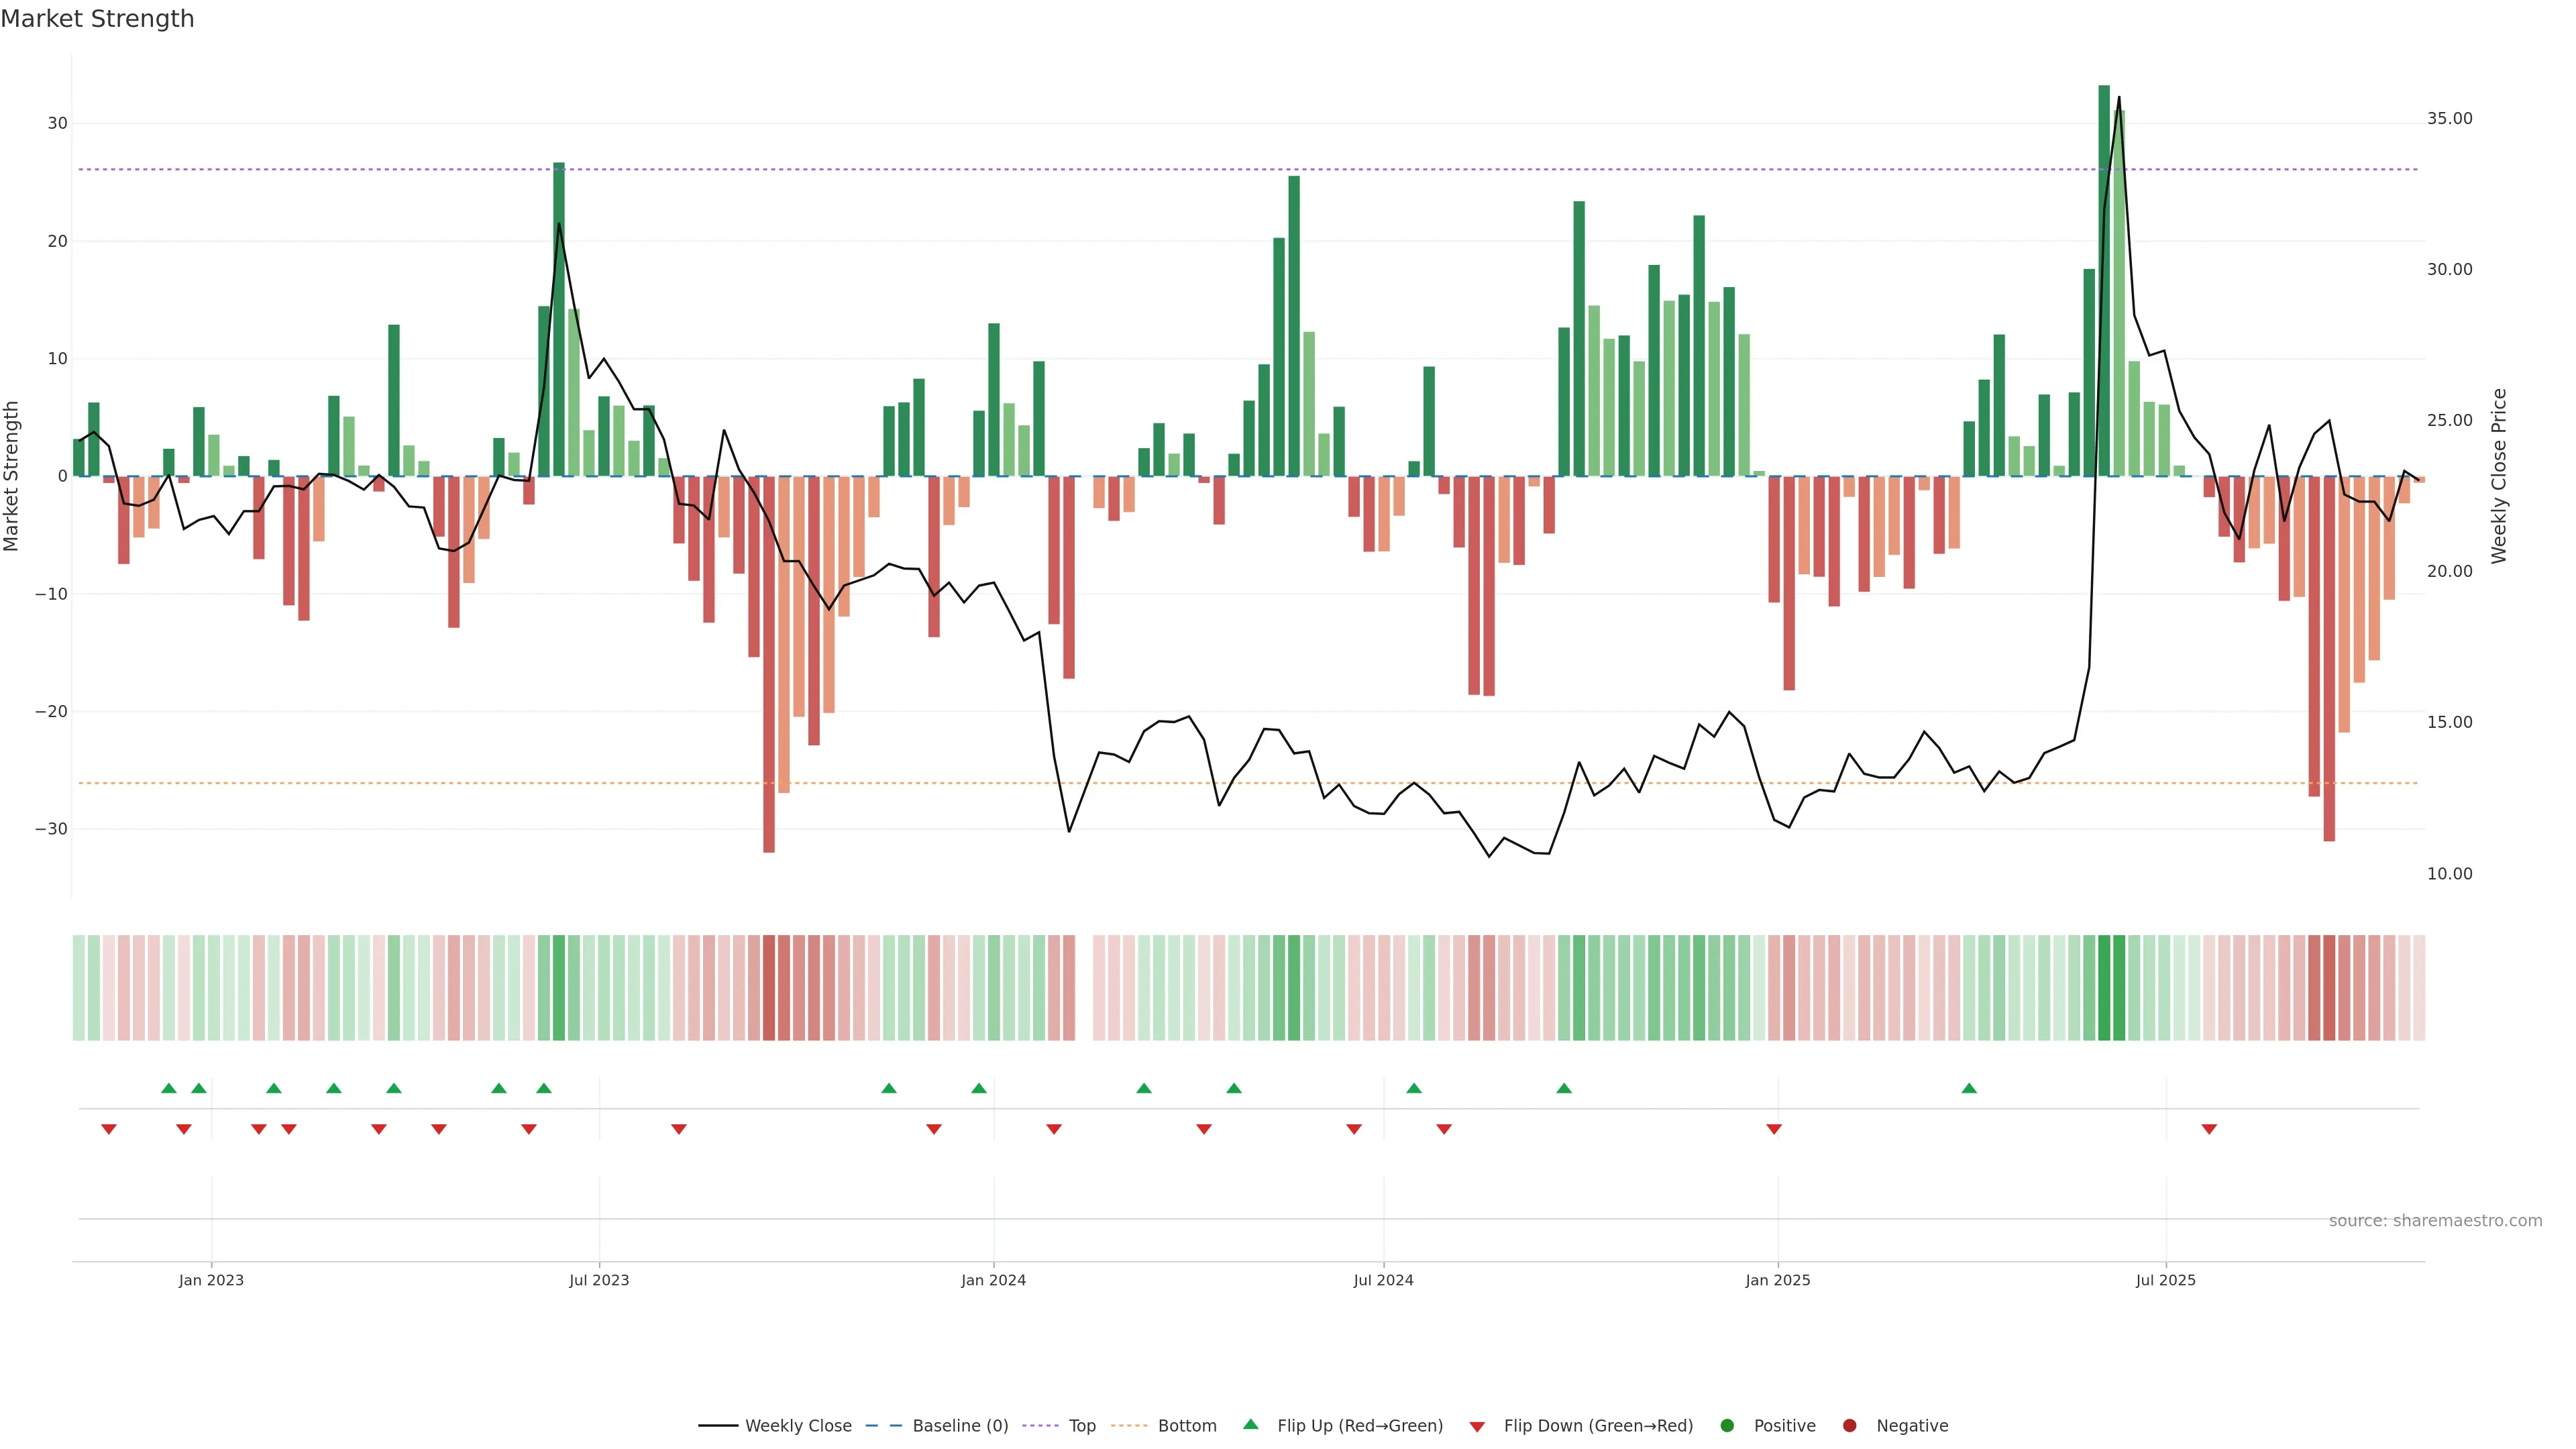The width and height of the screenshot is (2576, 1449).
Task: Click the Jul 2025 axis label
Action: tap(2165, 1280)
